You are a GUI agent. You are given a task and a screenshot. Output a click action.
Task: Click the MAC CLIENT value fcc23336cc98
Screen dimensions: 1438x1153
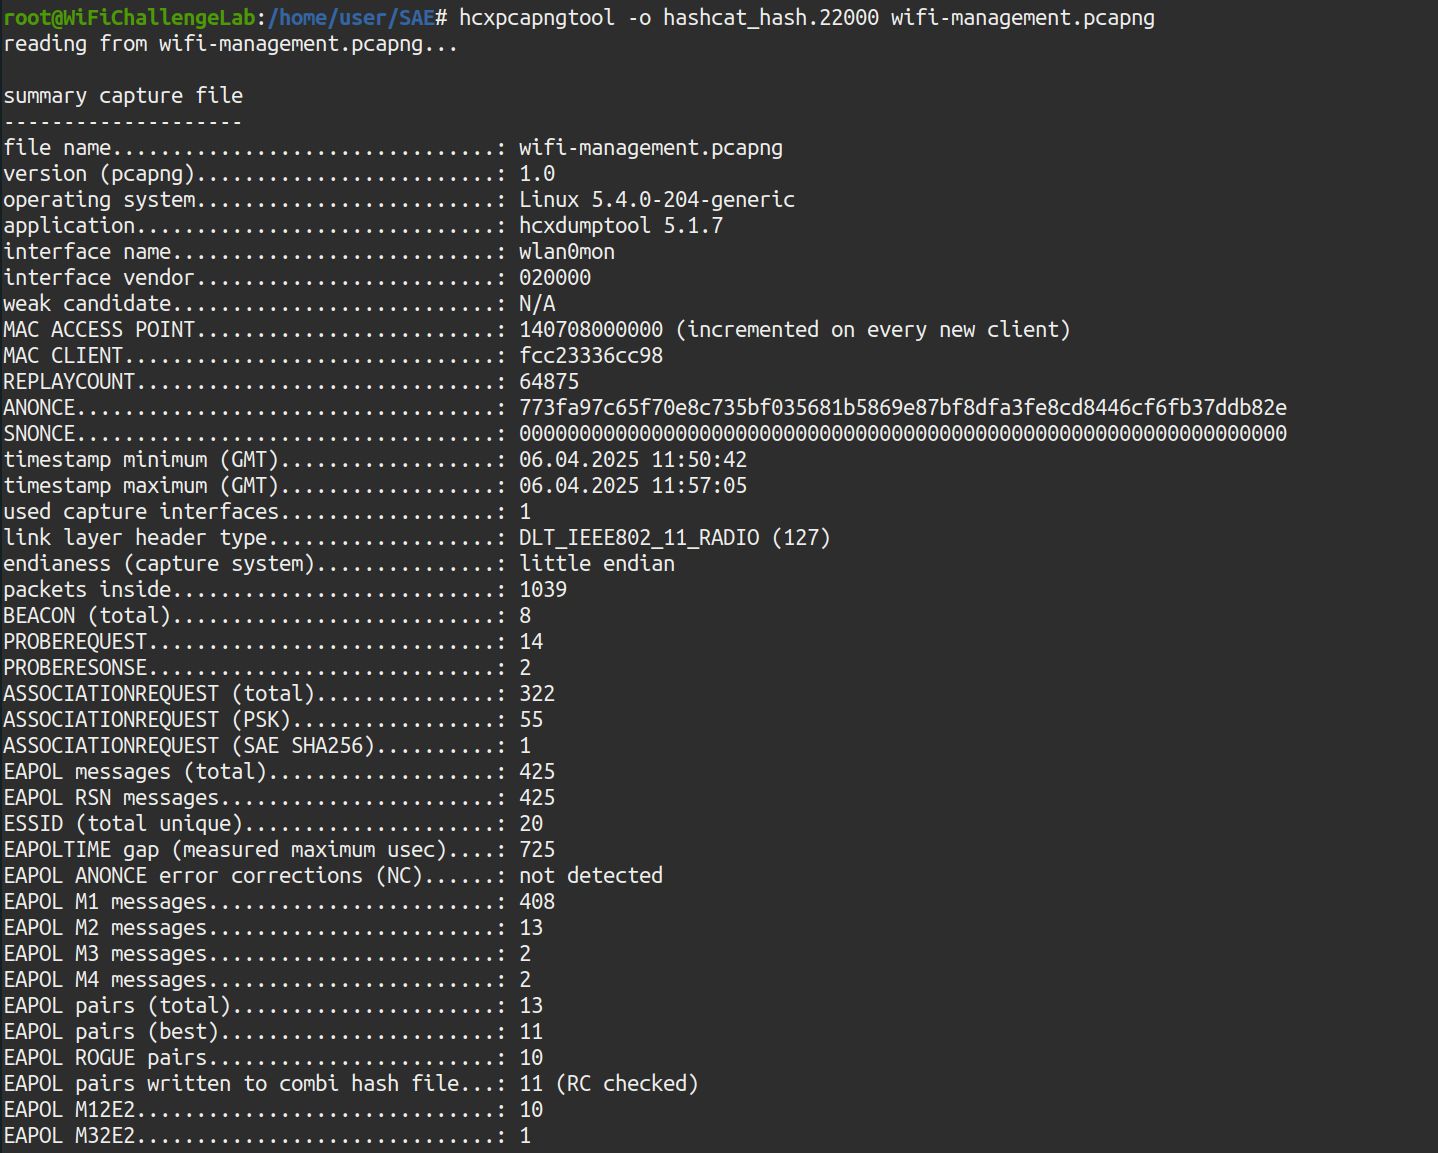click(590, 356)
